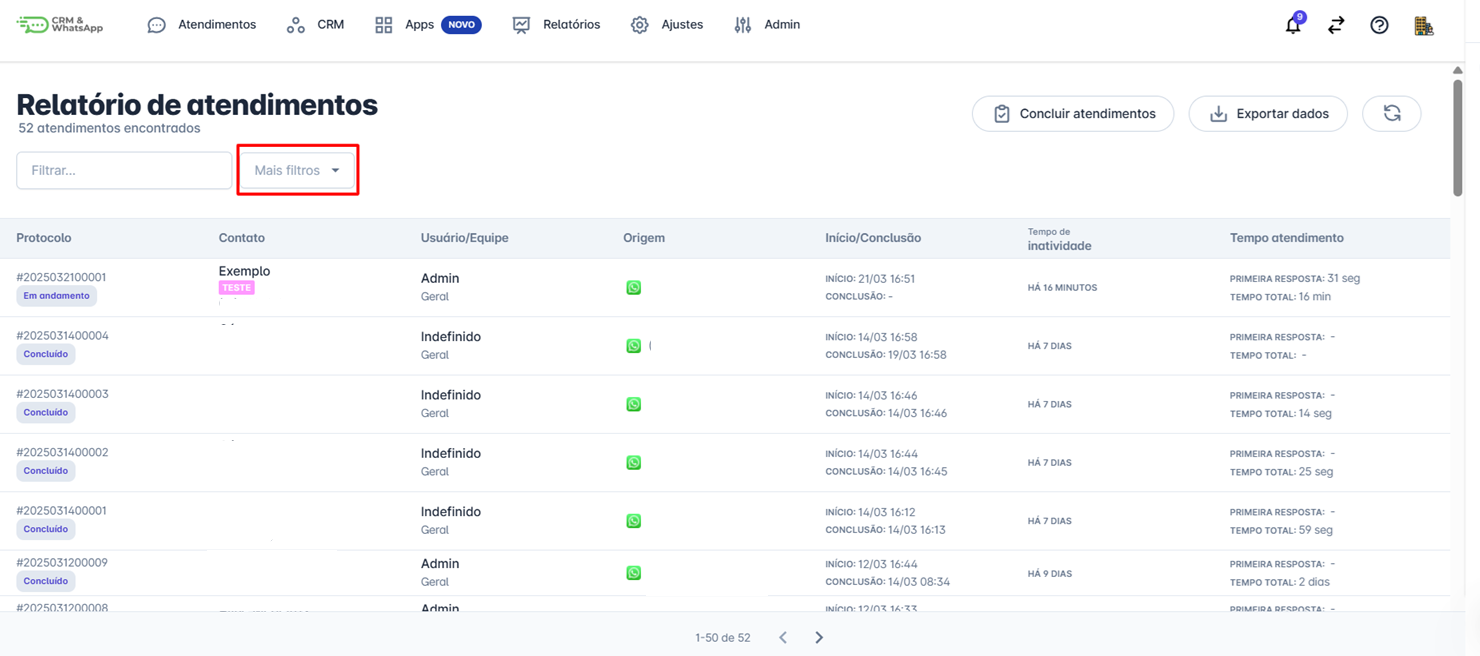Open the help question mark icon
Screen dimensions: 1480x656
(x=1379, y=26)
